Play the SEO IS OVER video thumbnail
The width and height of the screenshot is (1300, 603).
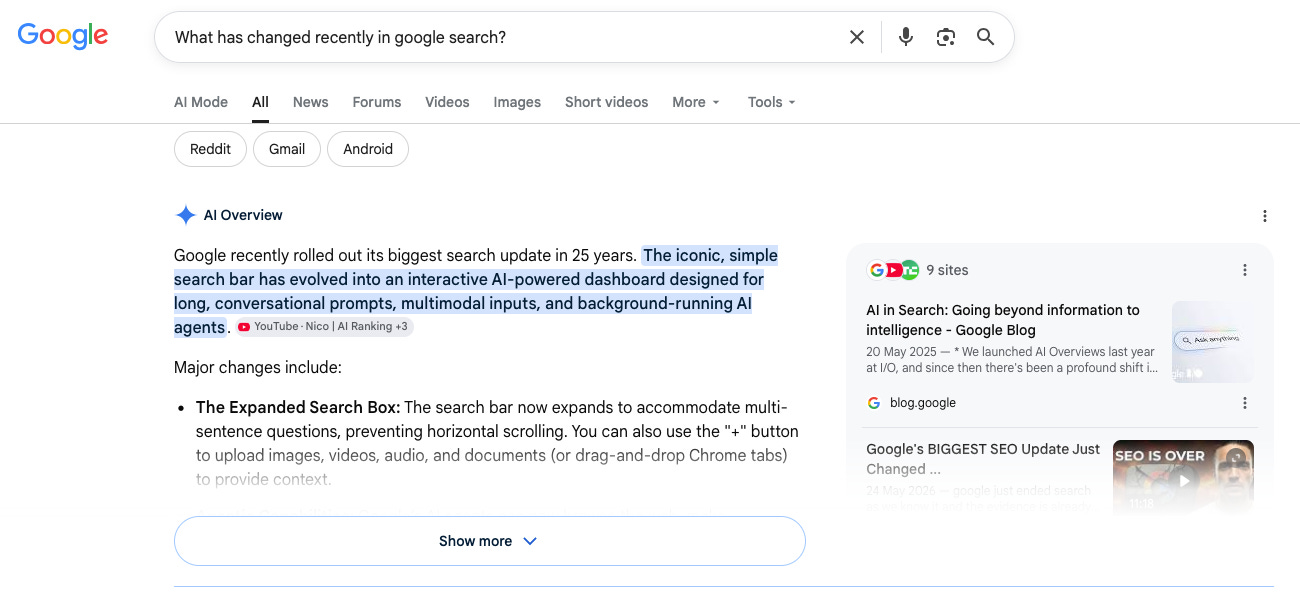click(x=1184, y=478)
